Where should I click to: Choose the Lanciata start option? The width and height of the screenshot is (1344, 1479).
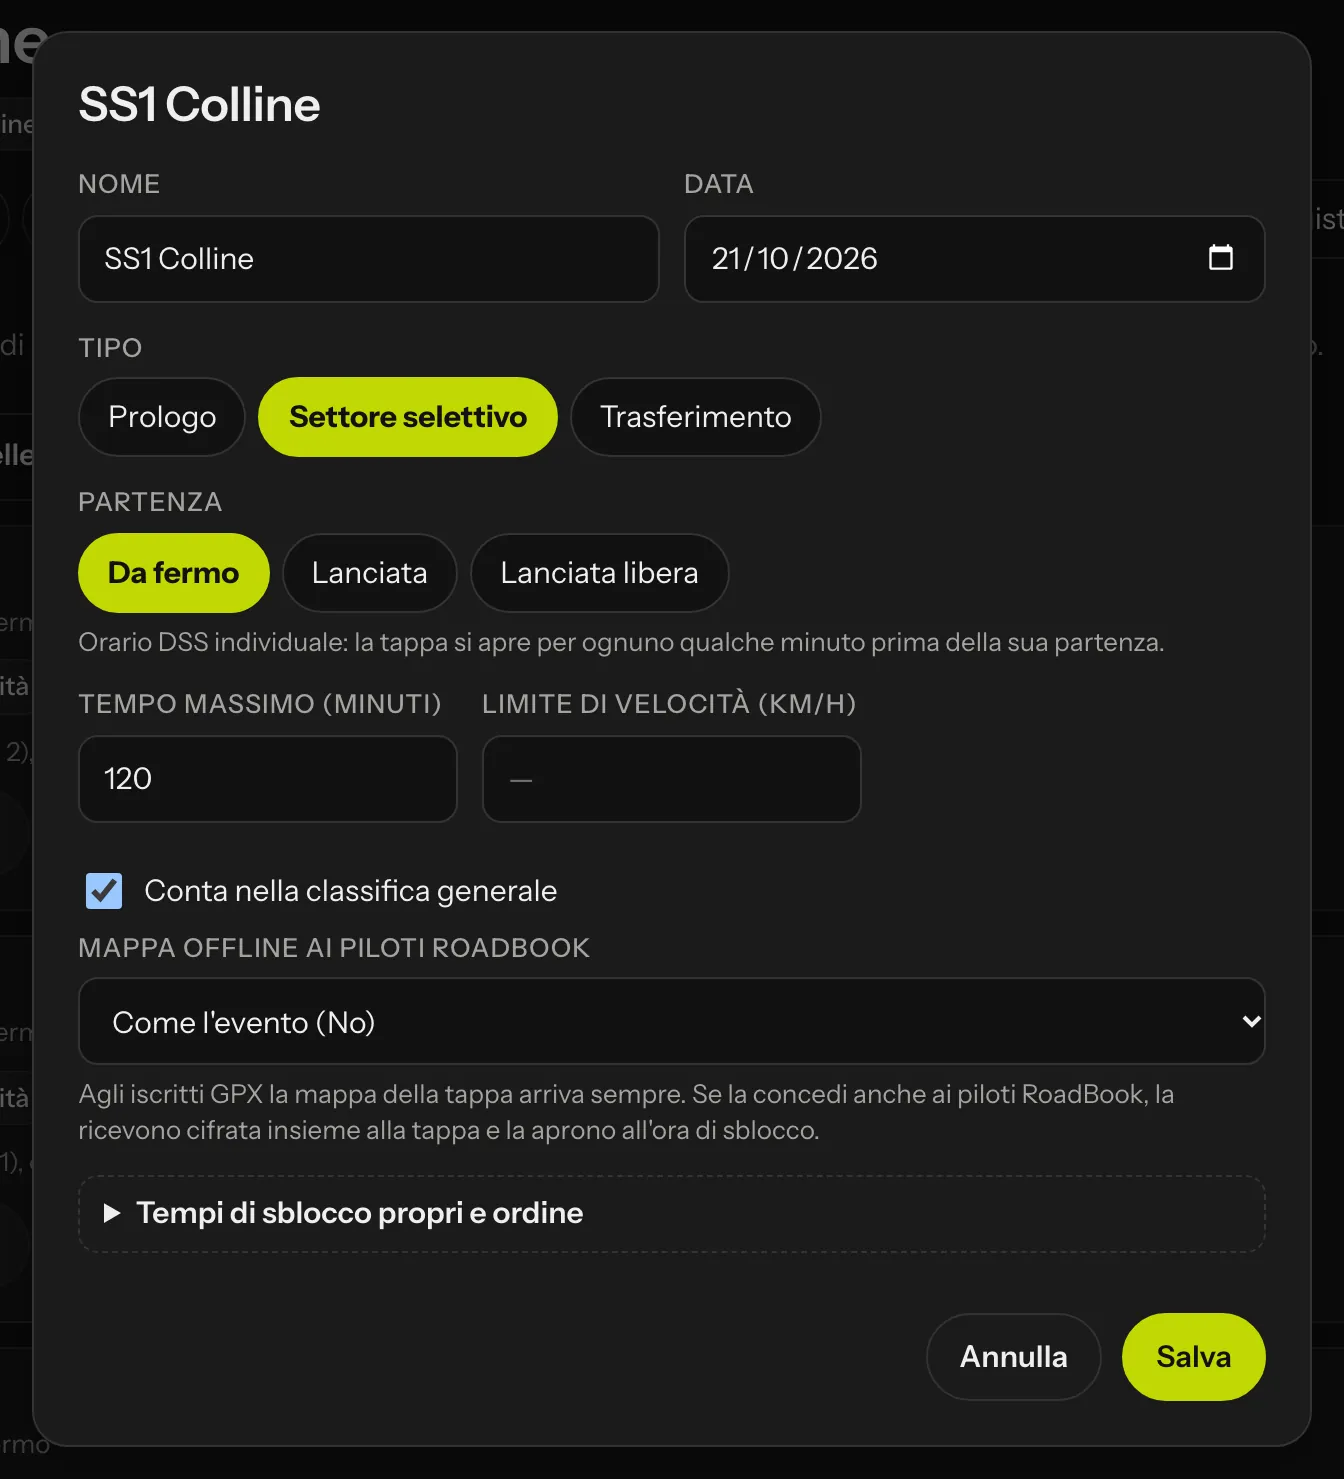point(370,573)
